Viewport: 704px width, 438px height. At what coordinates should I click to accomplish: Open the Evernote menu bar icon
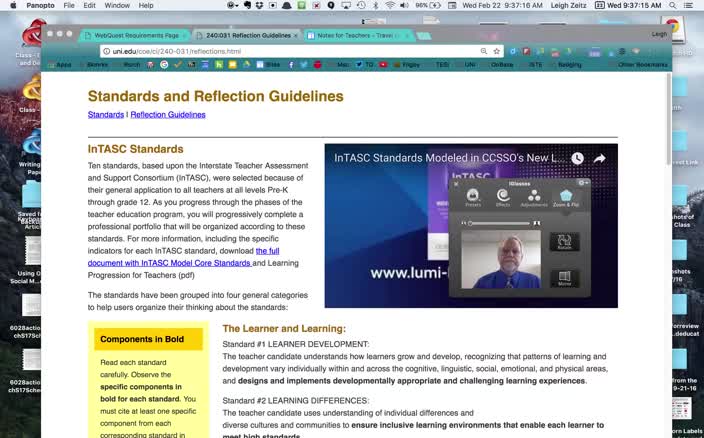247,5
